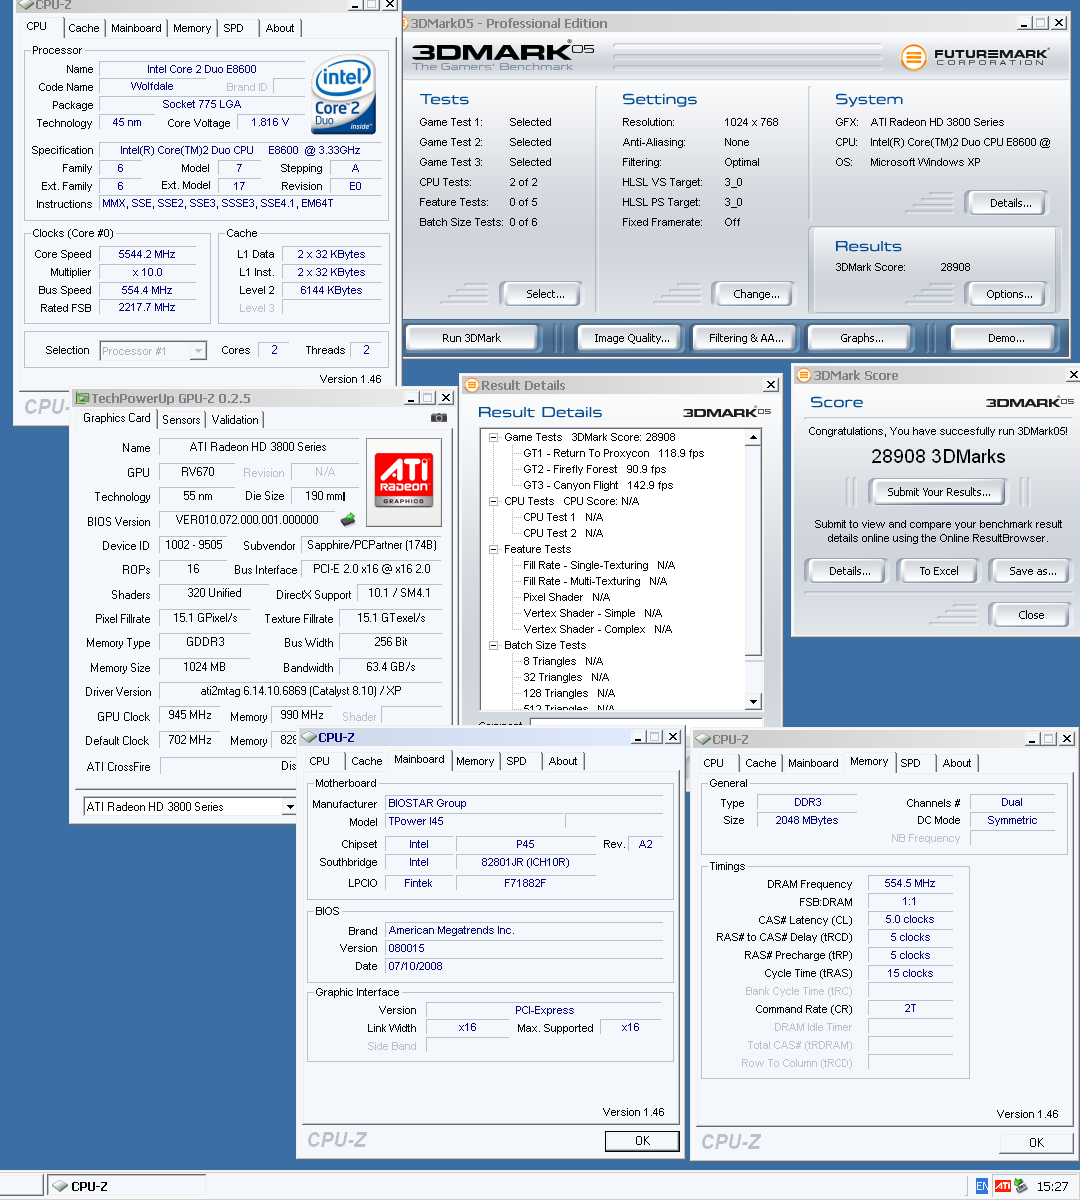Click the Result Details scrollbar down arrow
The image size is (1080, 1200).
point(755,702)
